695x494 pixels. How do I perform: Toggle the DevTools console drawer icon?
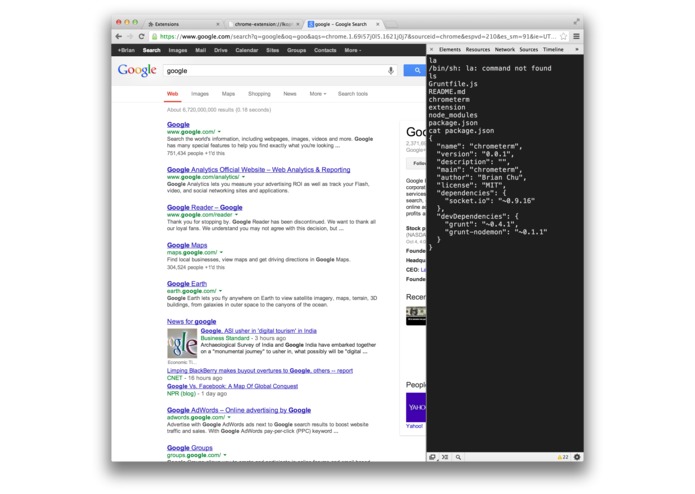(445, 457)
